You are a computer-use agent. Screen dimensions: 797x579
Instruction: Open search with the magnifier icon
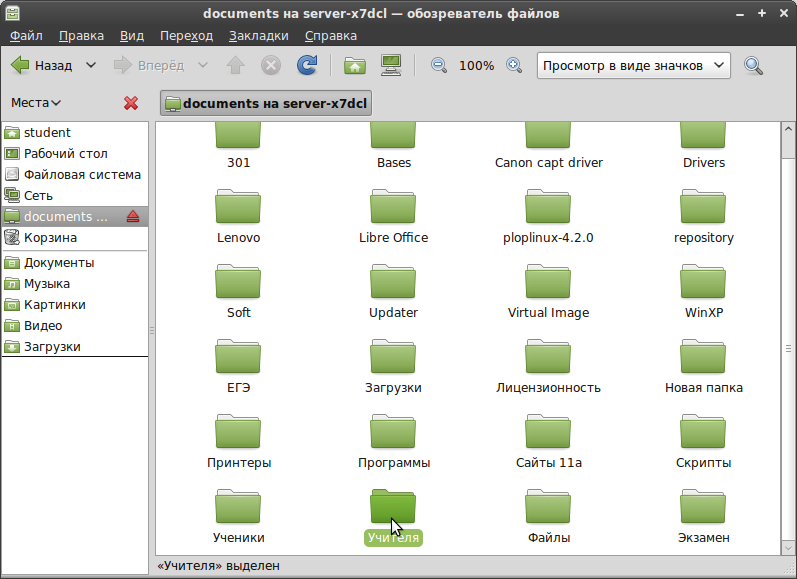pyautogui.click(x=753, y=66)
